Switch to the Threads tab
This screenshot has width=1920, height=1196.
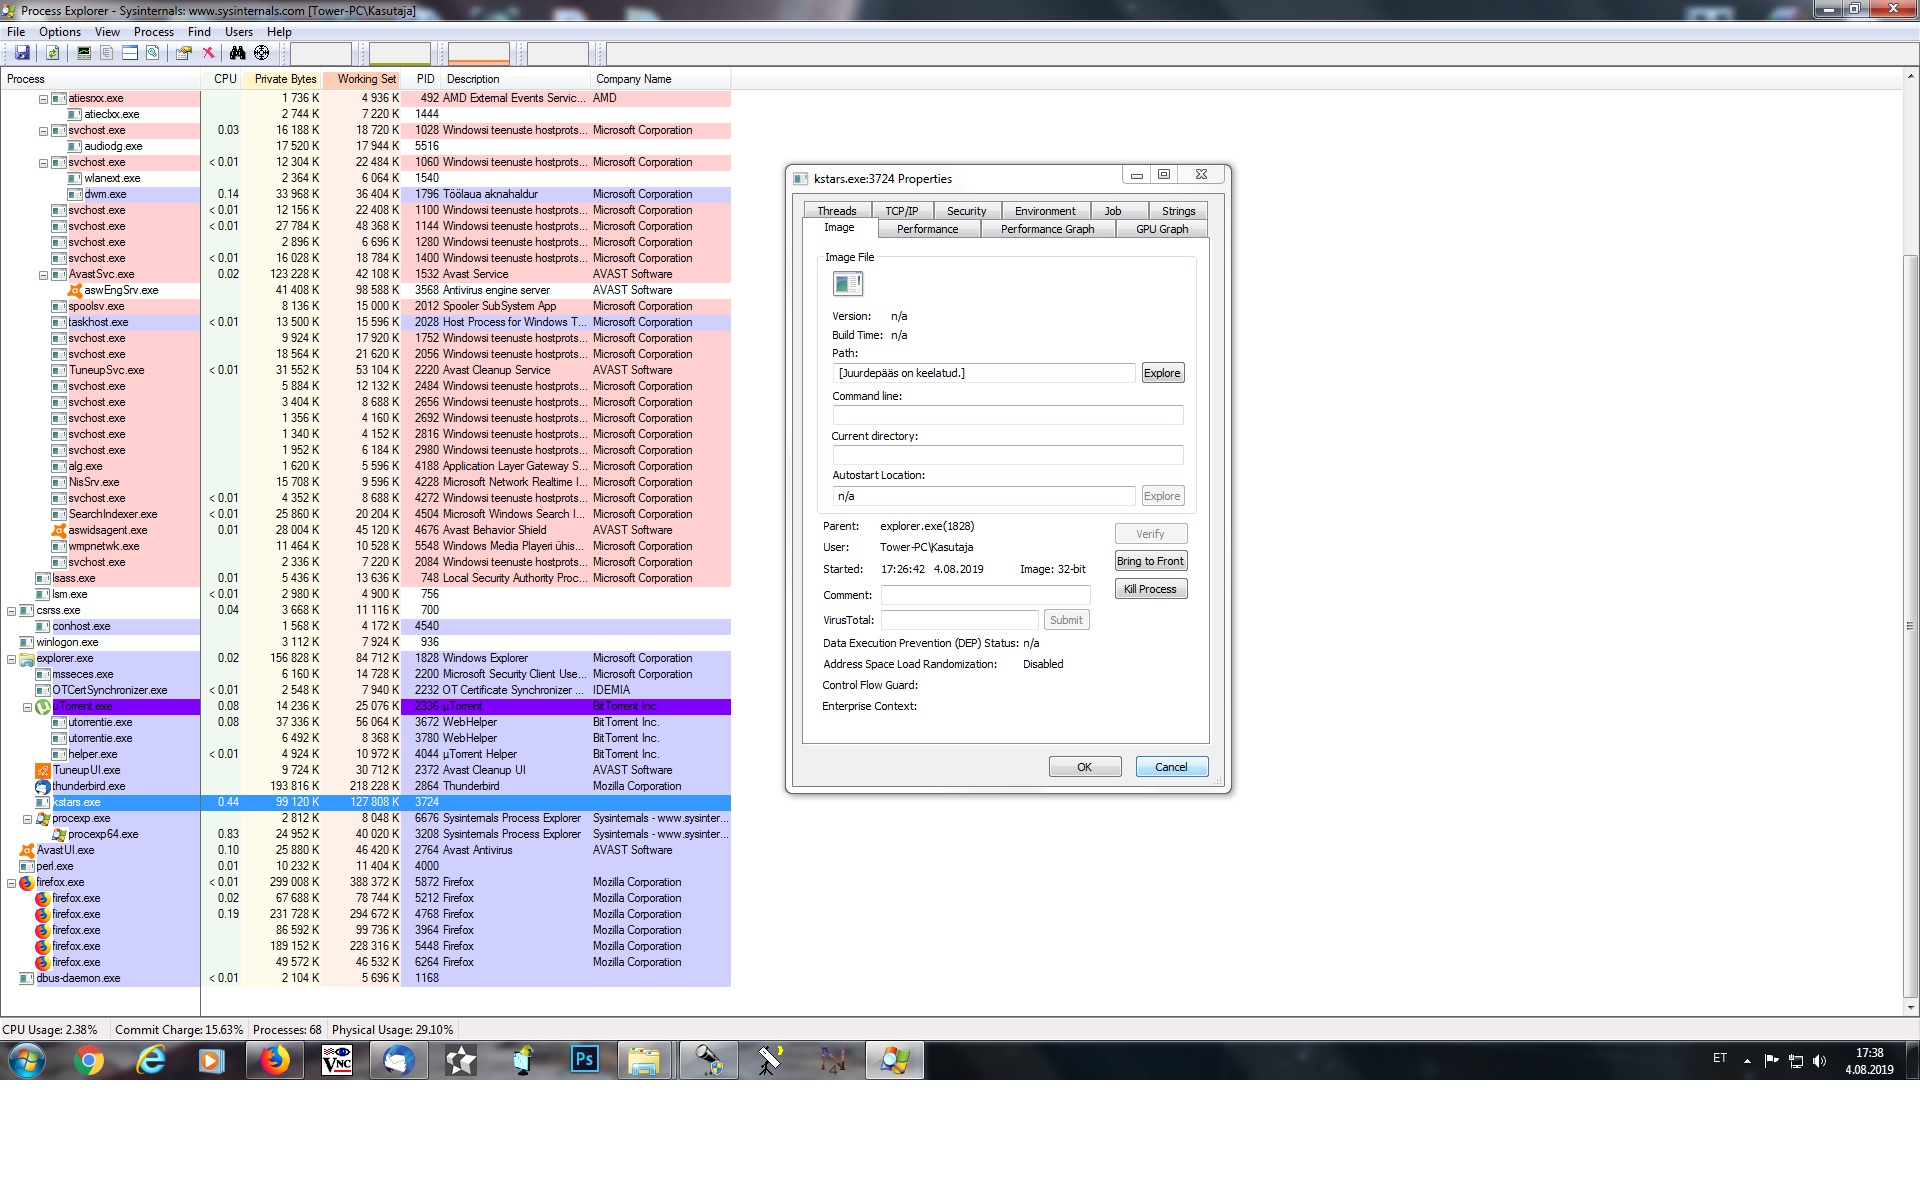tap(837, 211)
